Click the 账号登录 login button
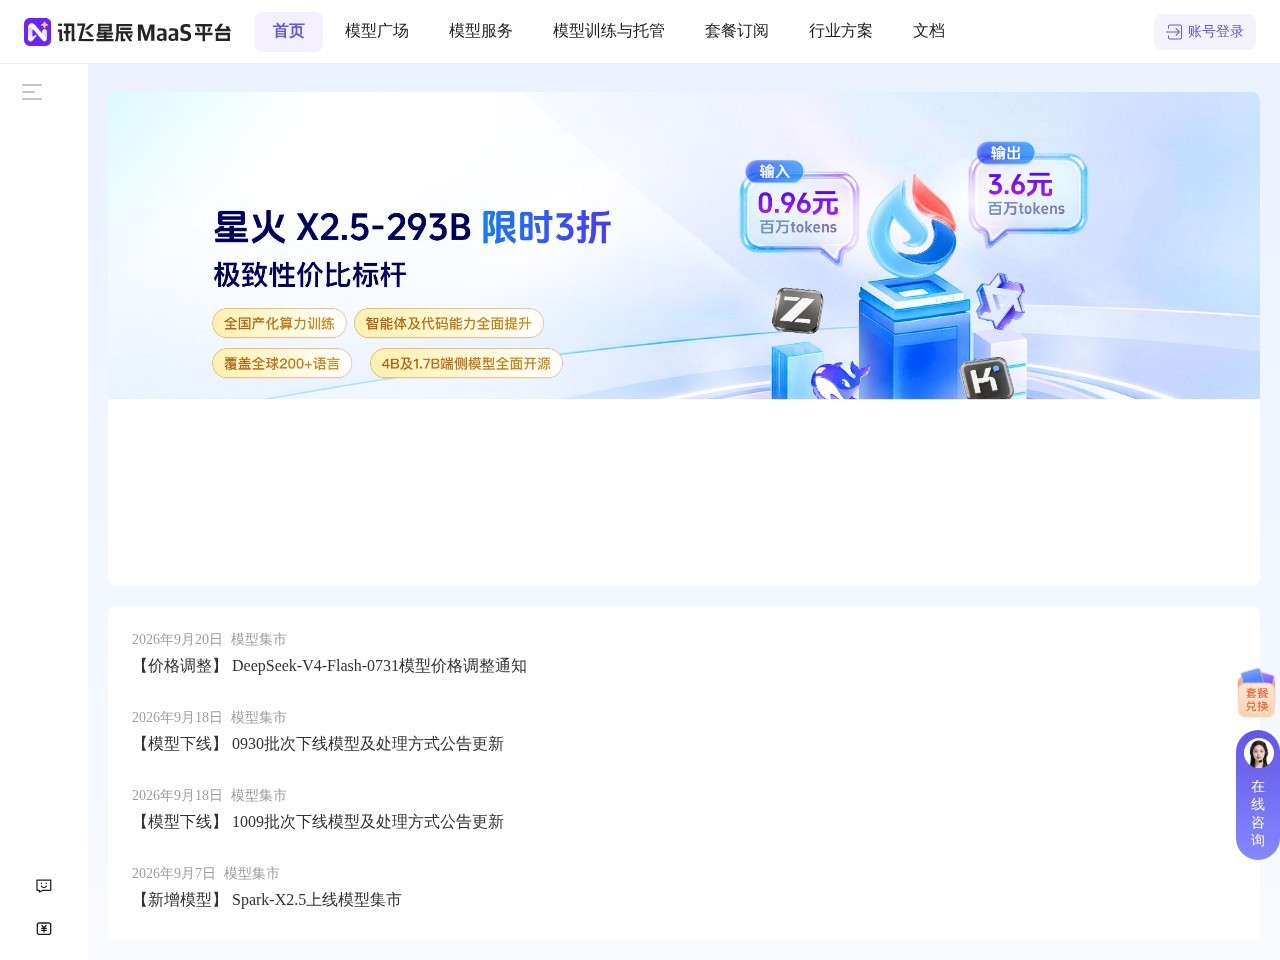Viewport: 1280px width, 960px height. pos(1205,32)
